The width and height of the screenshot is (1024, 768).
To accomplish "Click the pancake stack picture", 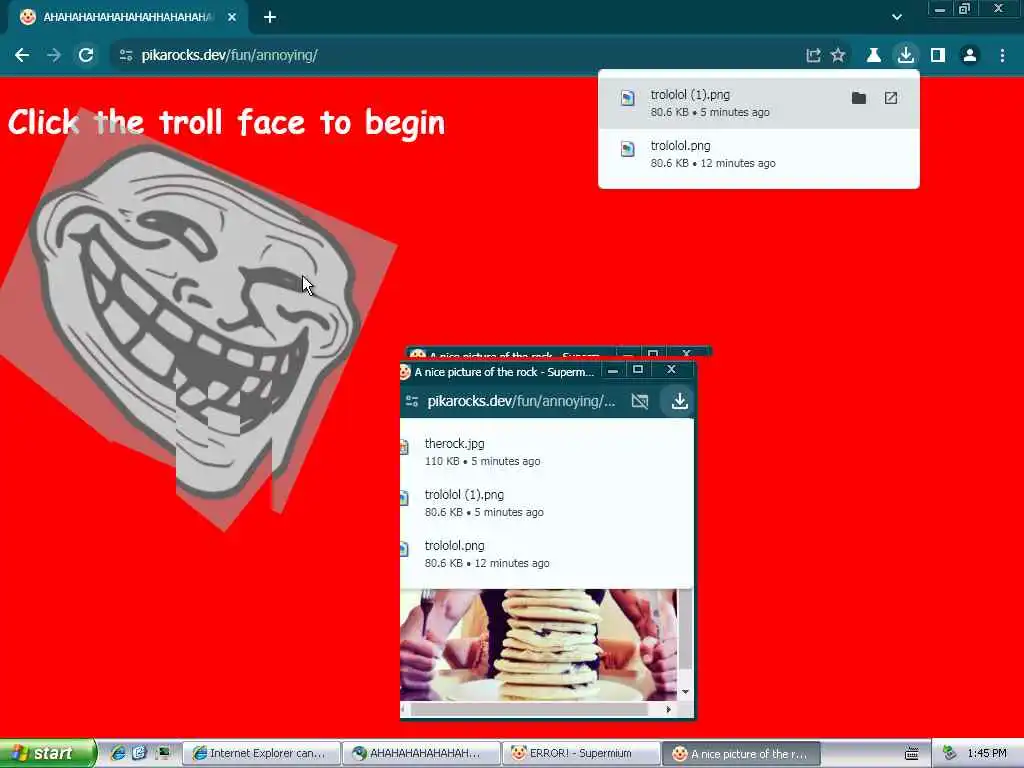I will click(x=539, y=645).
